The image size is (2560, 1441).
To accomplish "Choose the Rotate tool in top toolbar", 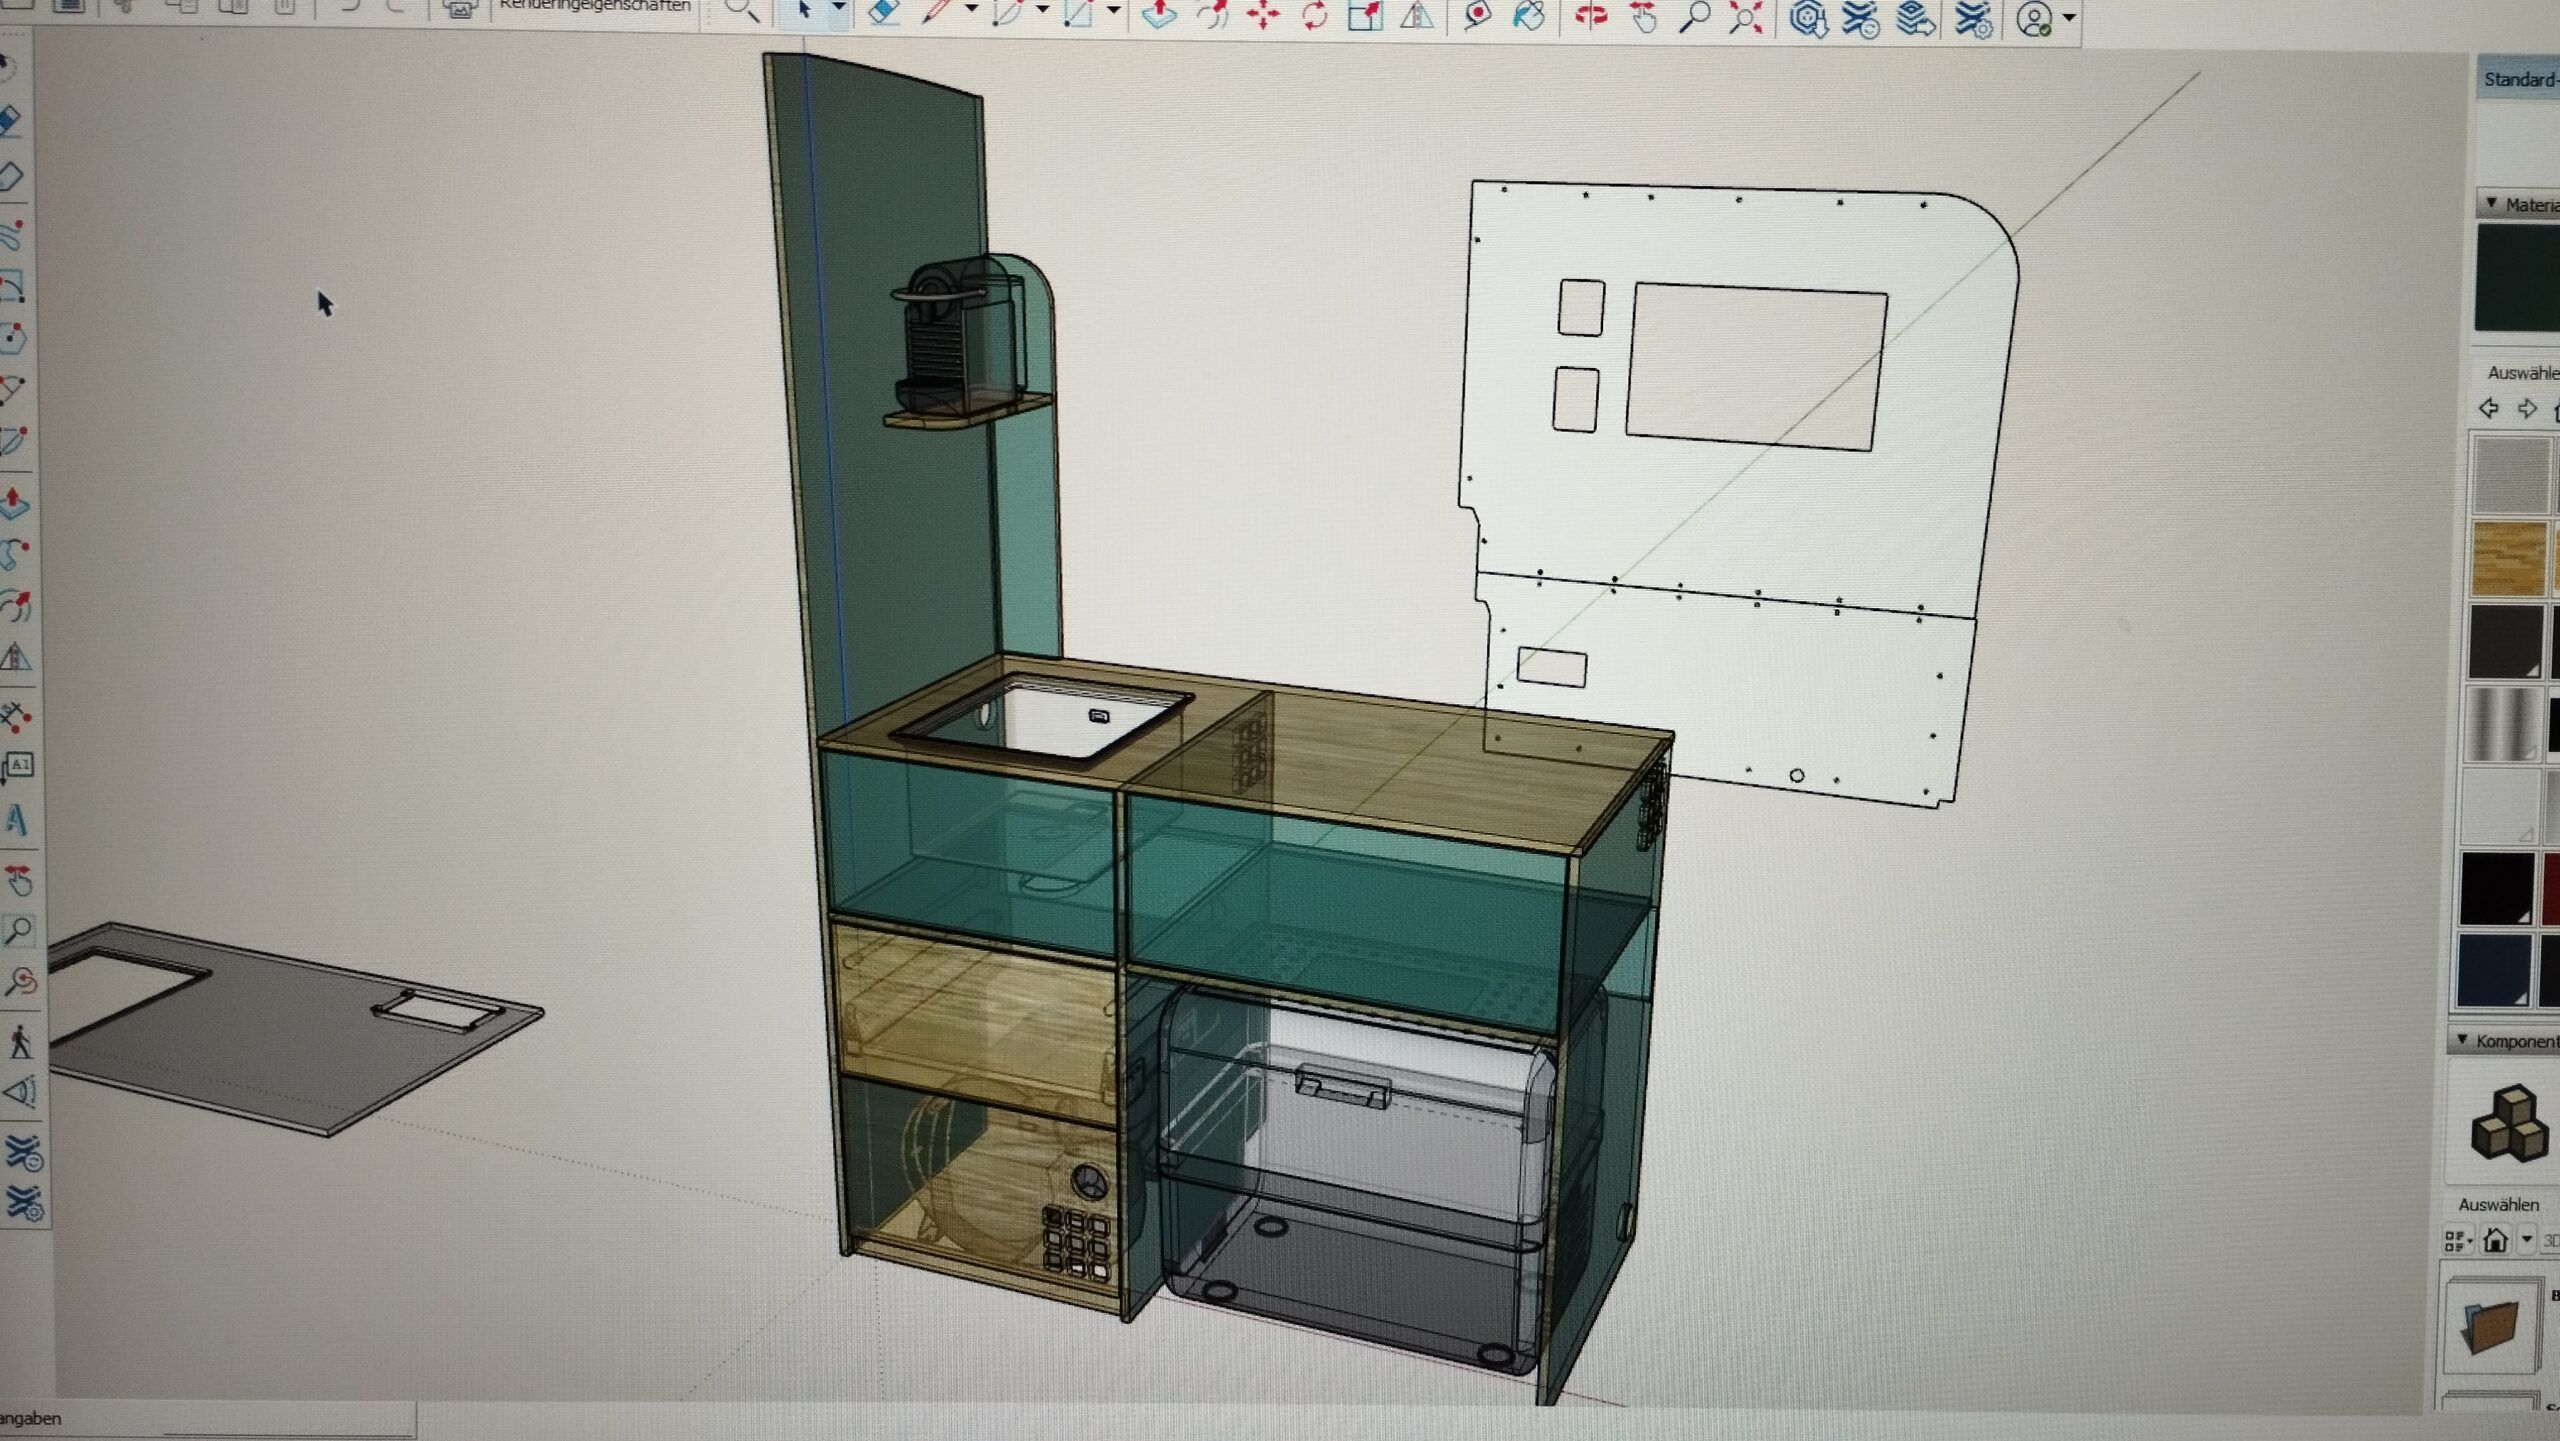I will 1314,15.
